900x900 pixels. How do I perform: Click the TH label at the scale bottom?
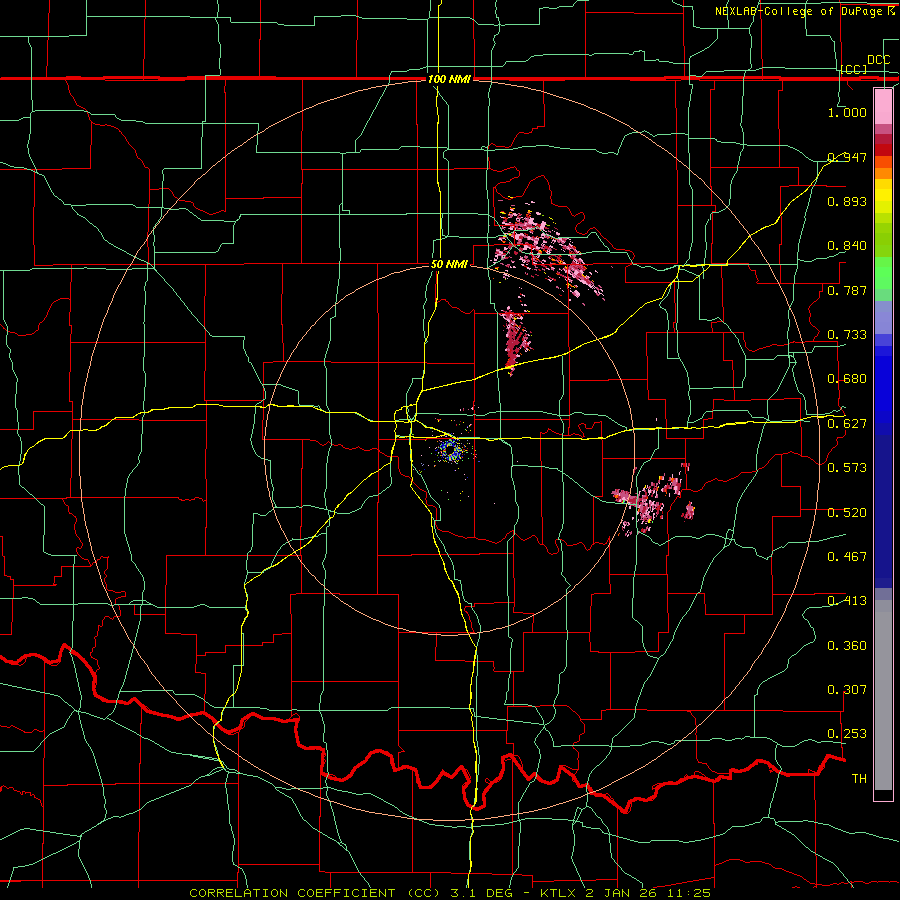pyautogui.click(x=859, y=779)
